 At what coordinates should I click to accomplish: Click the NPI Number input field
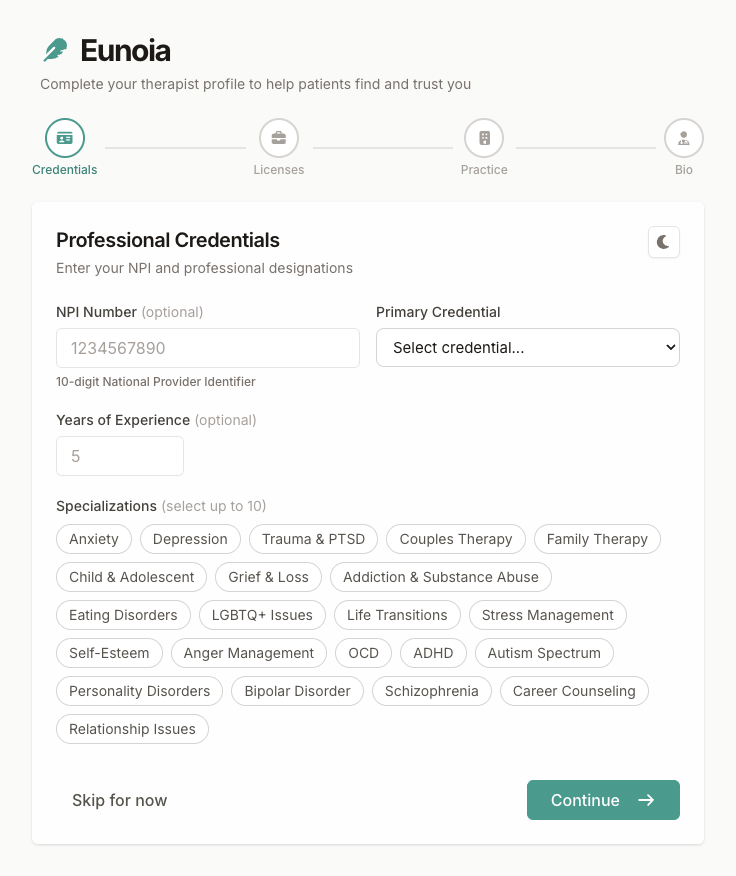[208, 348]
